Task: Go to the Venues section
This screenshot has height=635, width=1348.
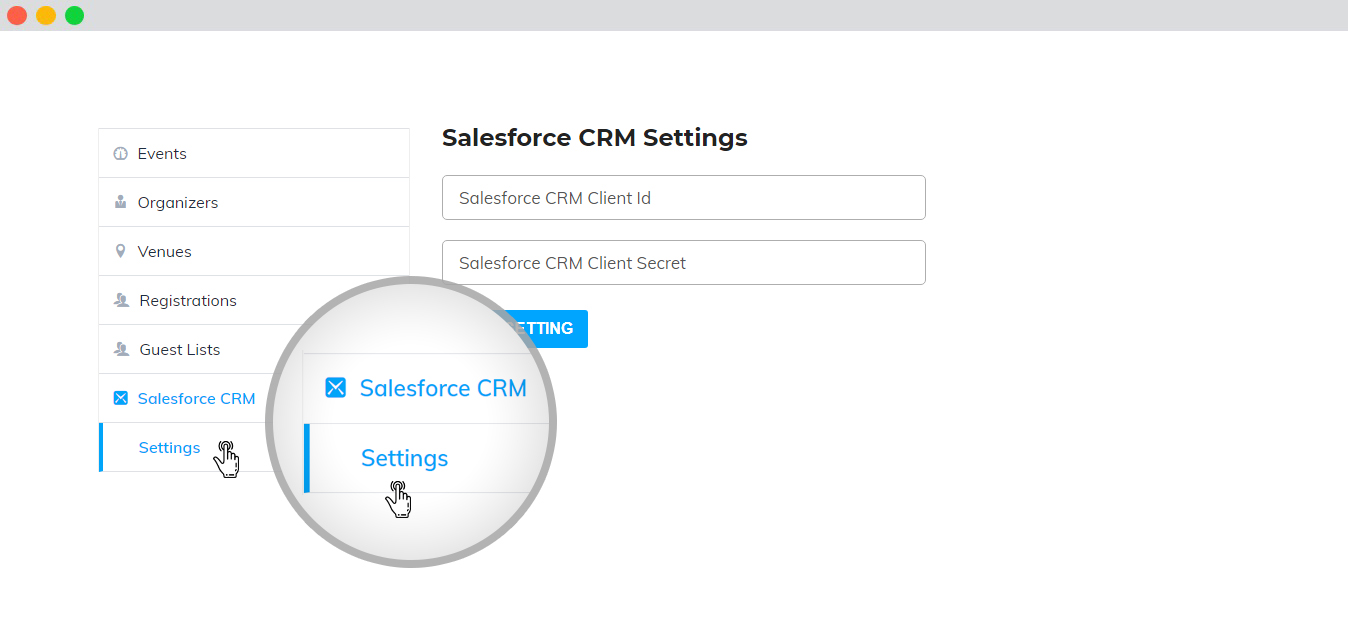Action: tap(254, 251)
